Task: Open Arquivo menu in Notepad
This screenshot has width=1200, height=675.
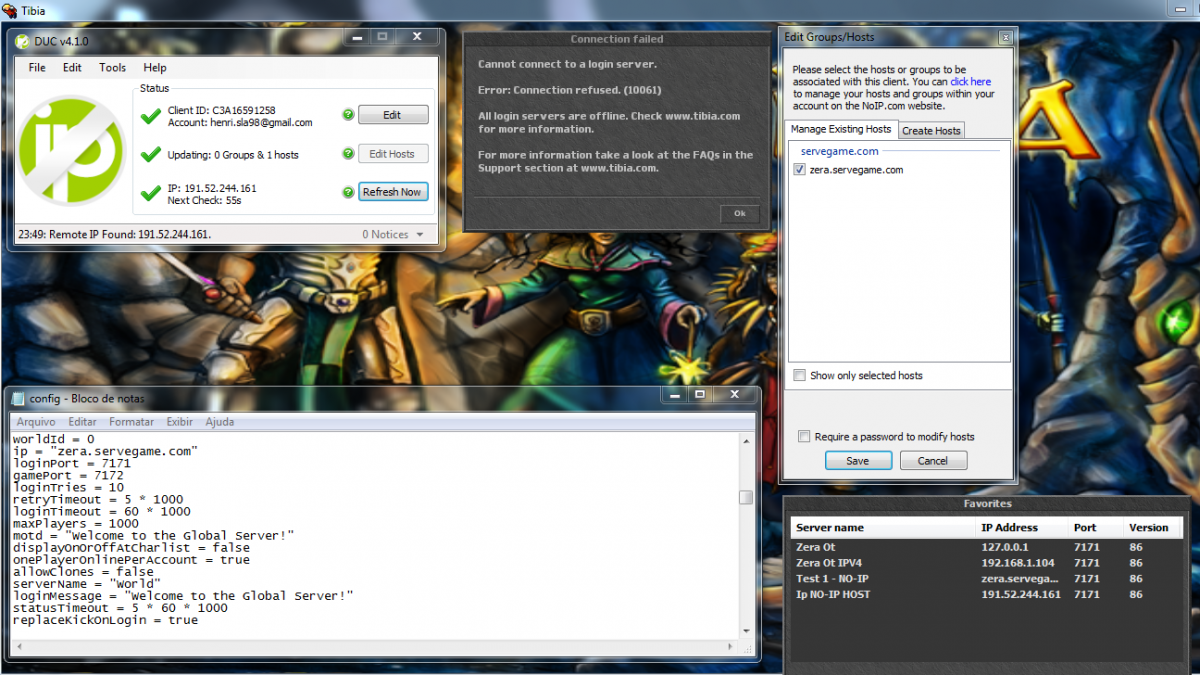Action: pos(36,422)
